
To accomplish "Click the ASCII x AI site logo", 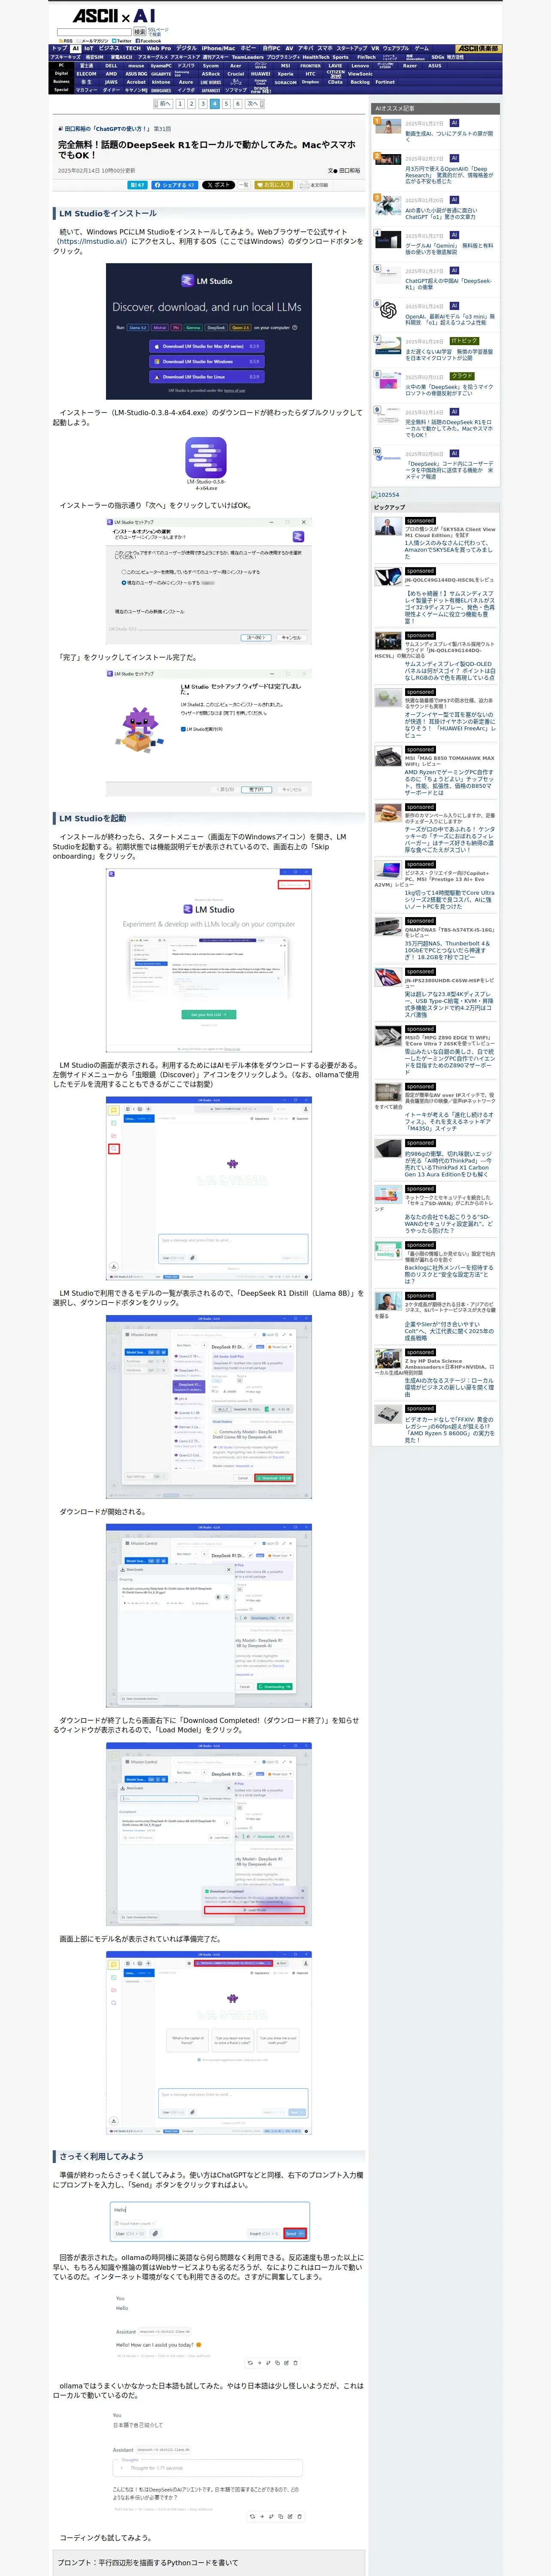I will [x=114, y=16].
